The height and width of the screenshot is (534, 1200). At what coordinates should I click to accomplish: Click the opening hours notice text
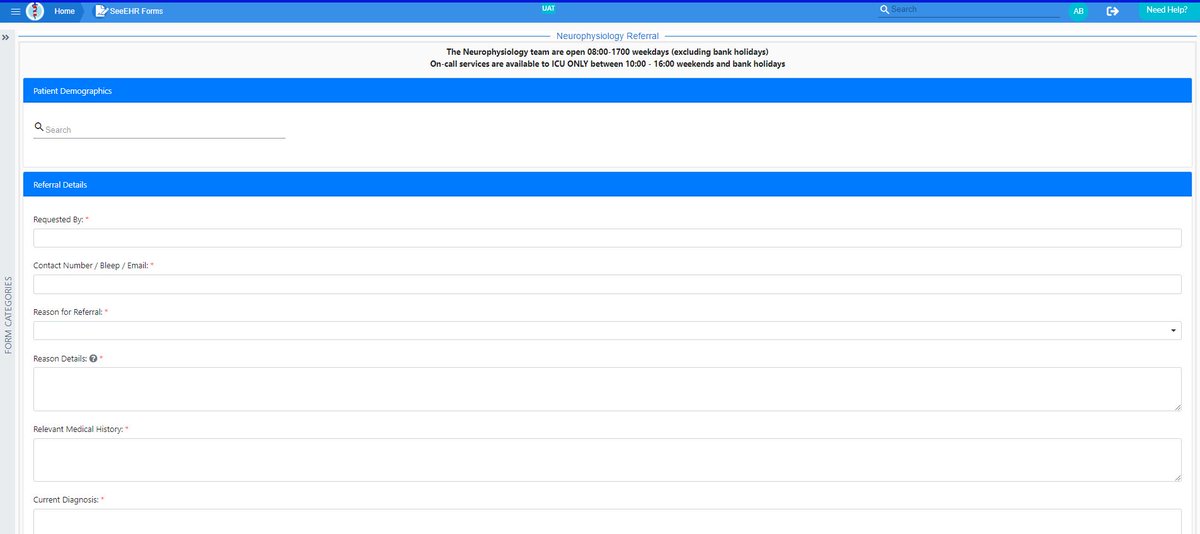point(607,51)
